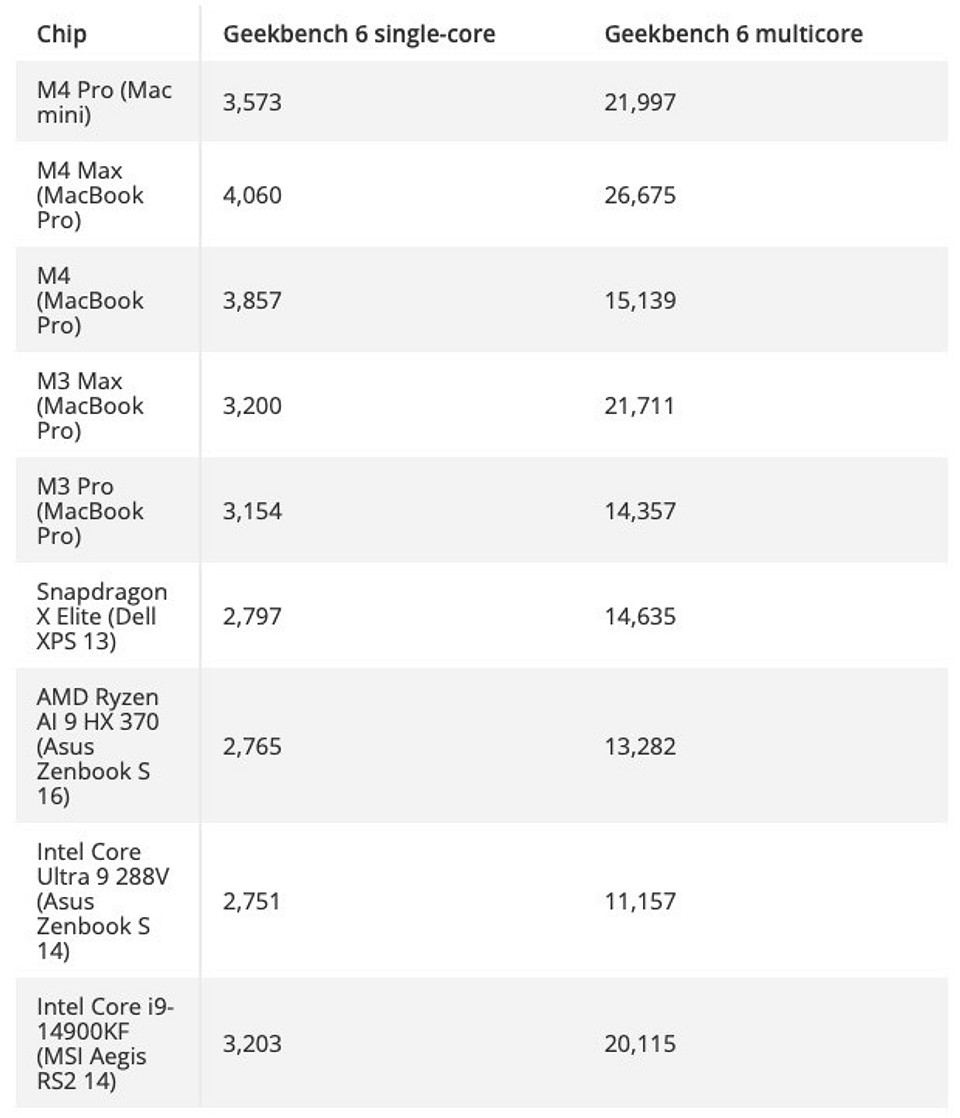The image size is (960, 1118).
Task: Click the M3 Max (MacBook Pro) chip name
Action: (90, 406)
